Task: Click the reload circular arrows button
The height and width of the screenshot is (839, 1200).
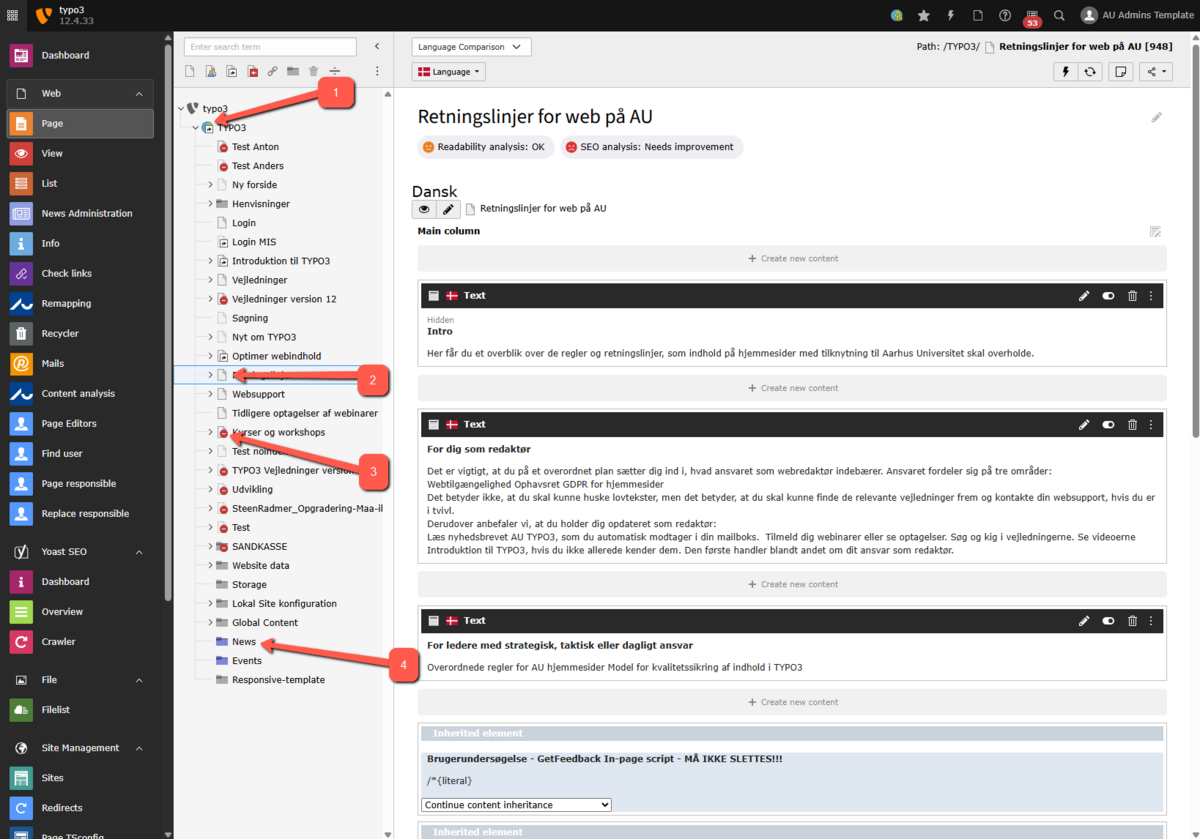Action: click(1091, 71)
